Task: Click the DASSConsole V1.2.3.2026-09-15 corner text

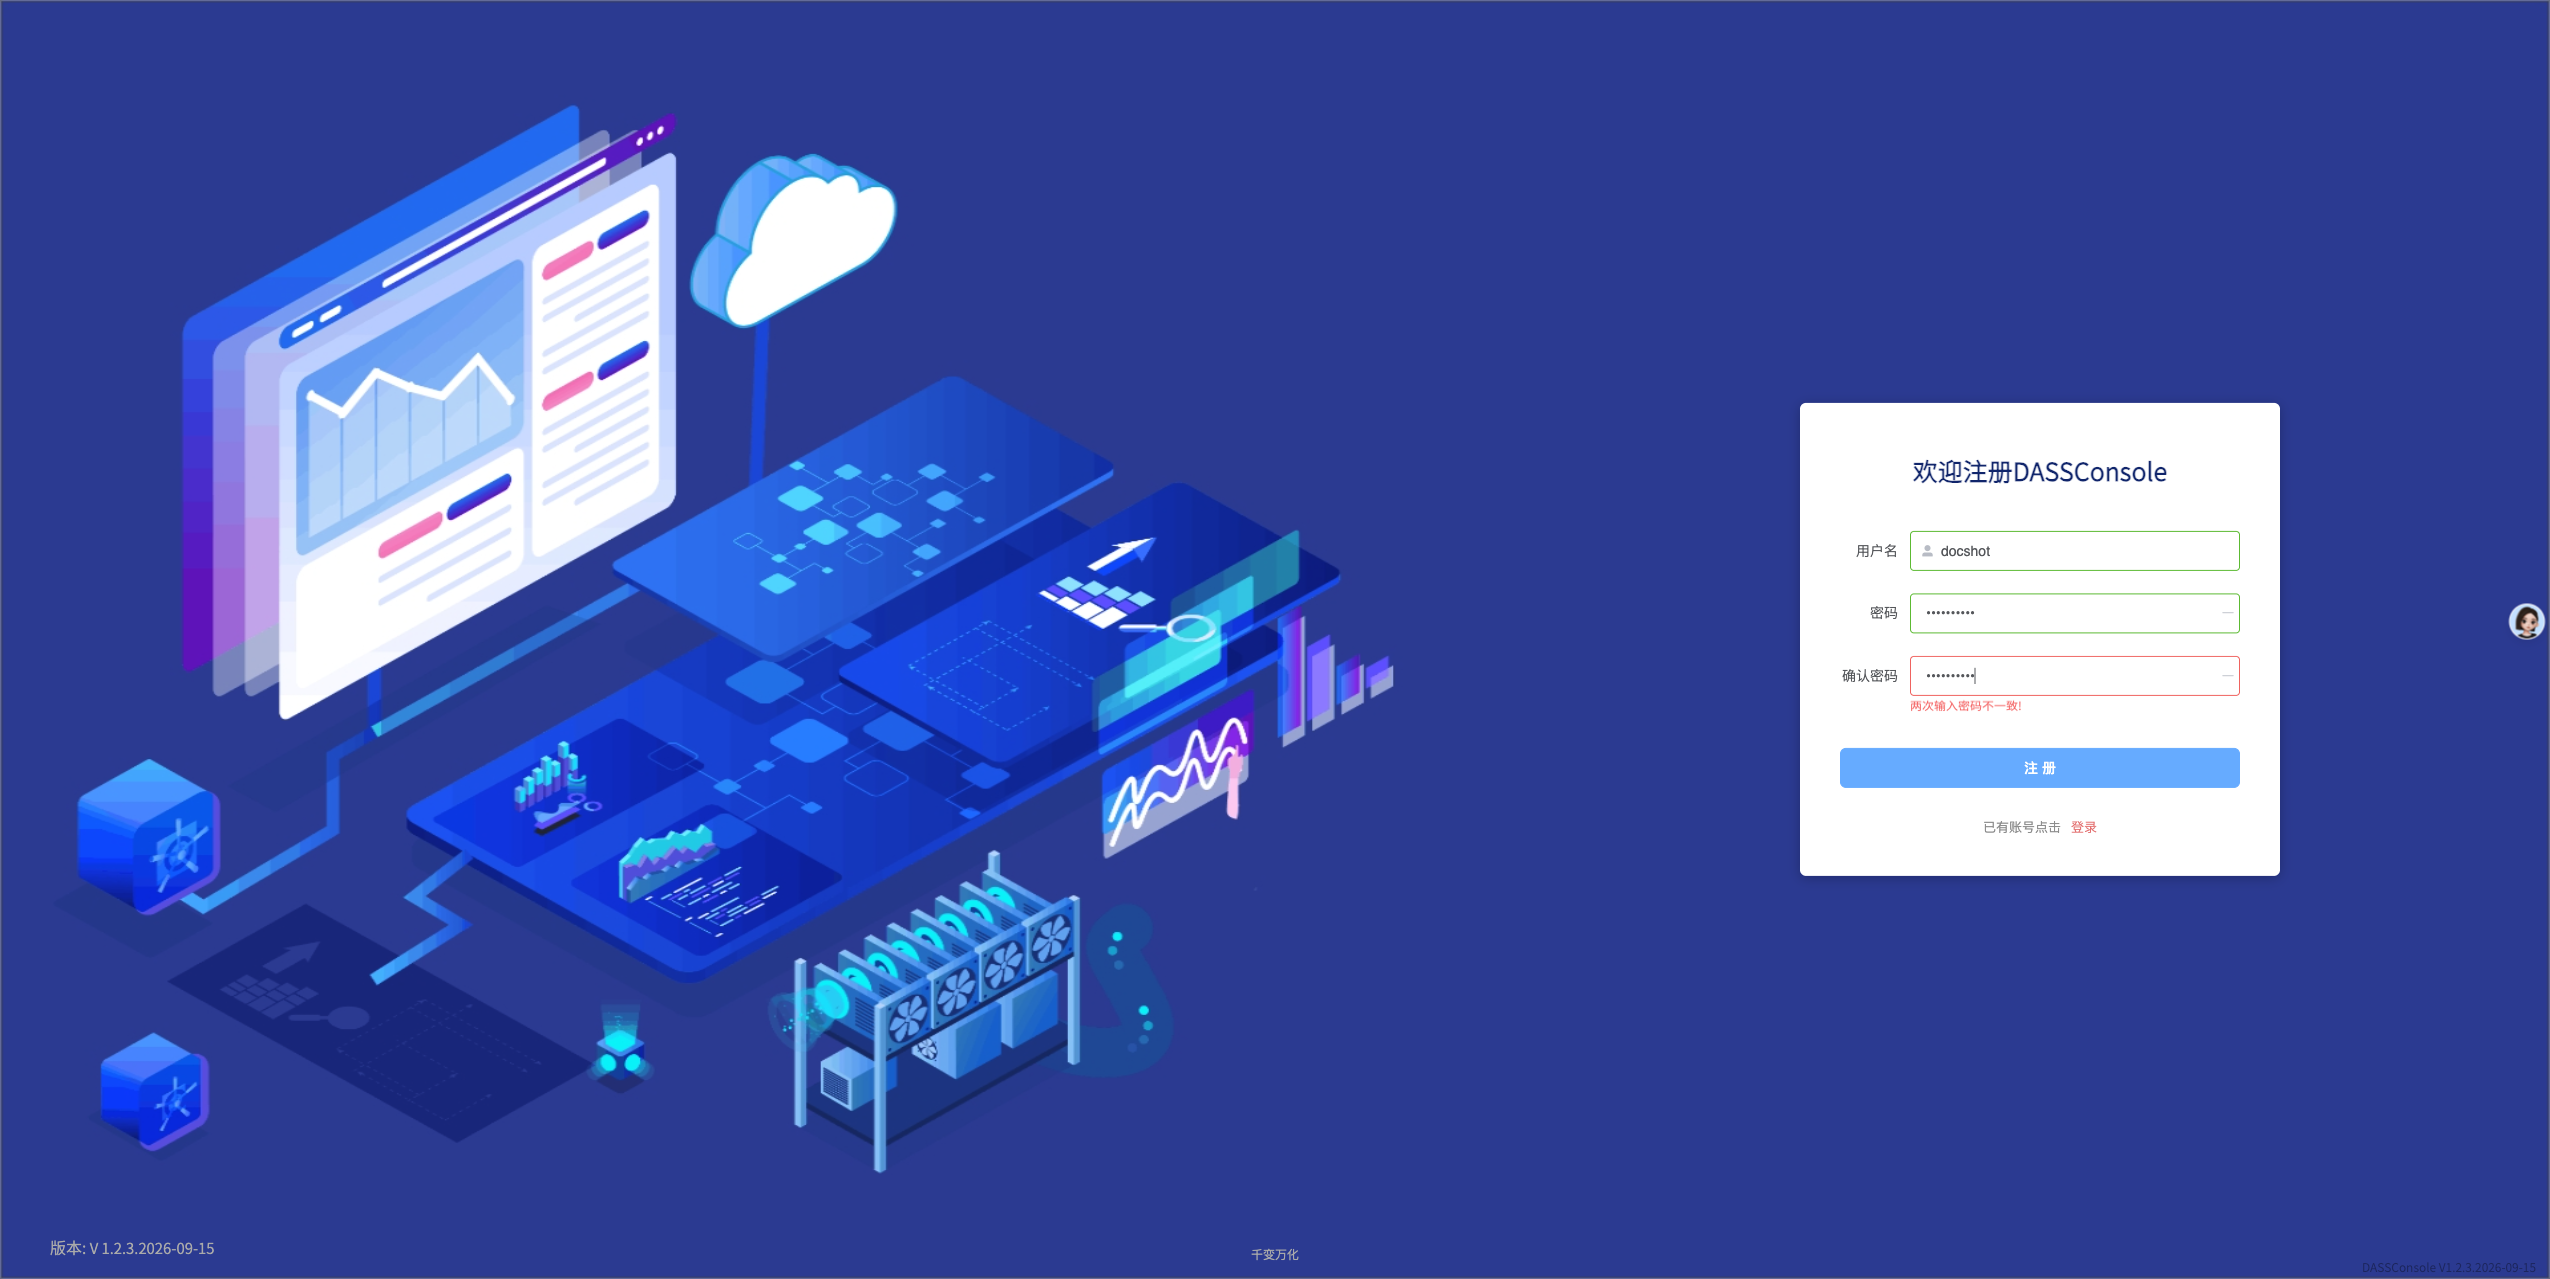Action: 2449,1268
